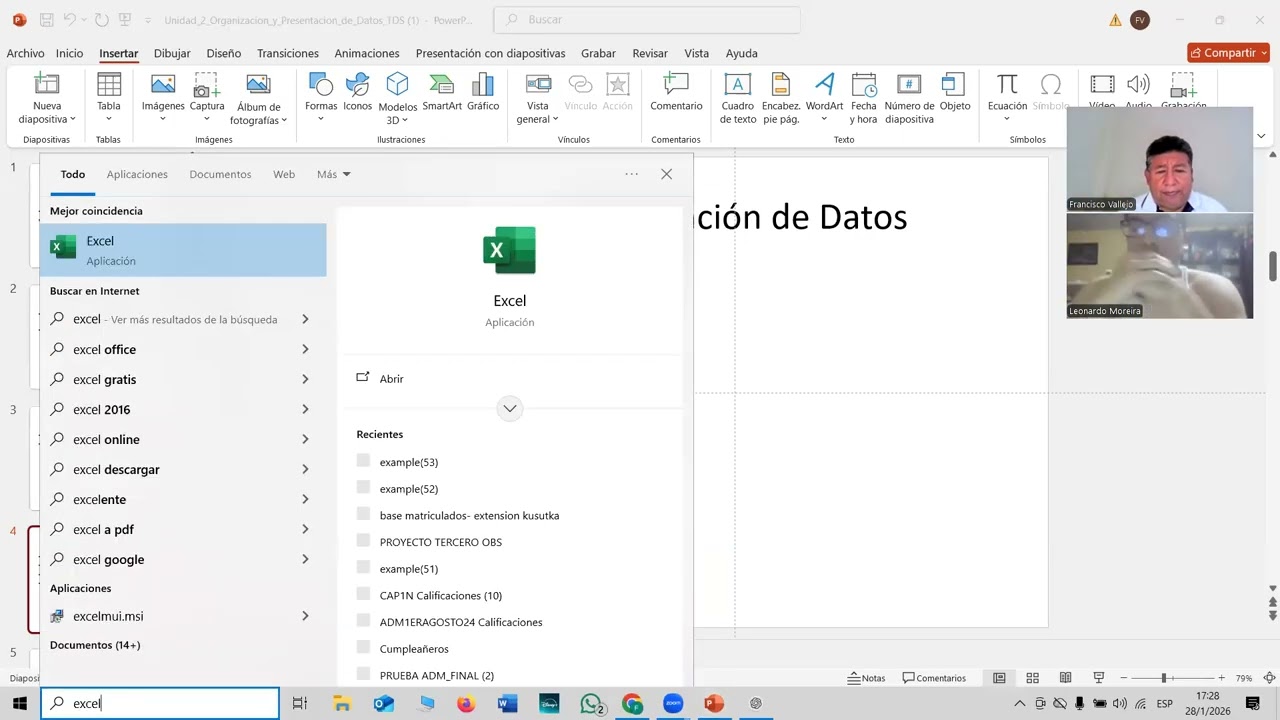Close the Windows search panel
The height and width of the screenshot is (720, 1280).
tap(667, 174)
